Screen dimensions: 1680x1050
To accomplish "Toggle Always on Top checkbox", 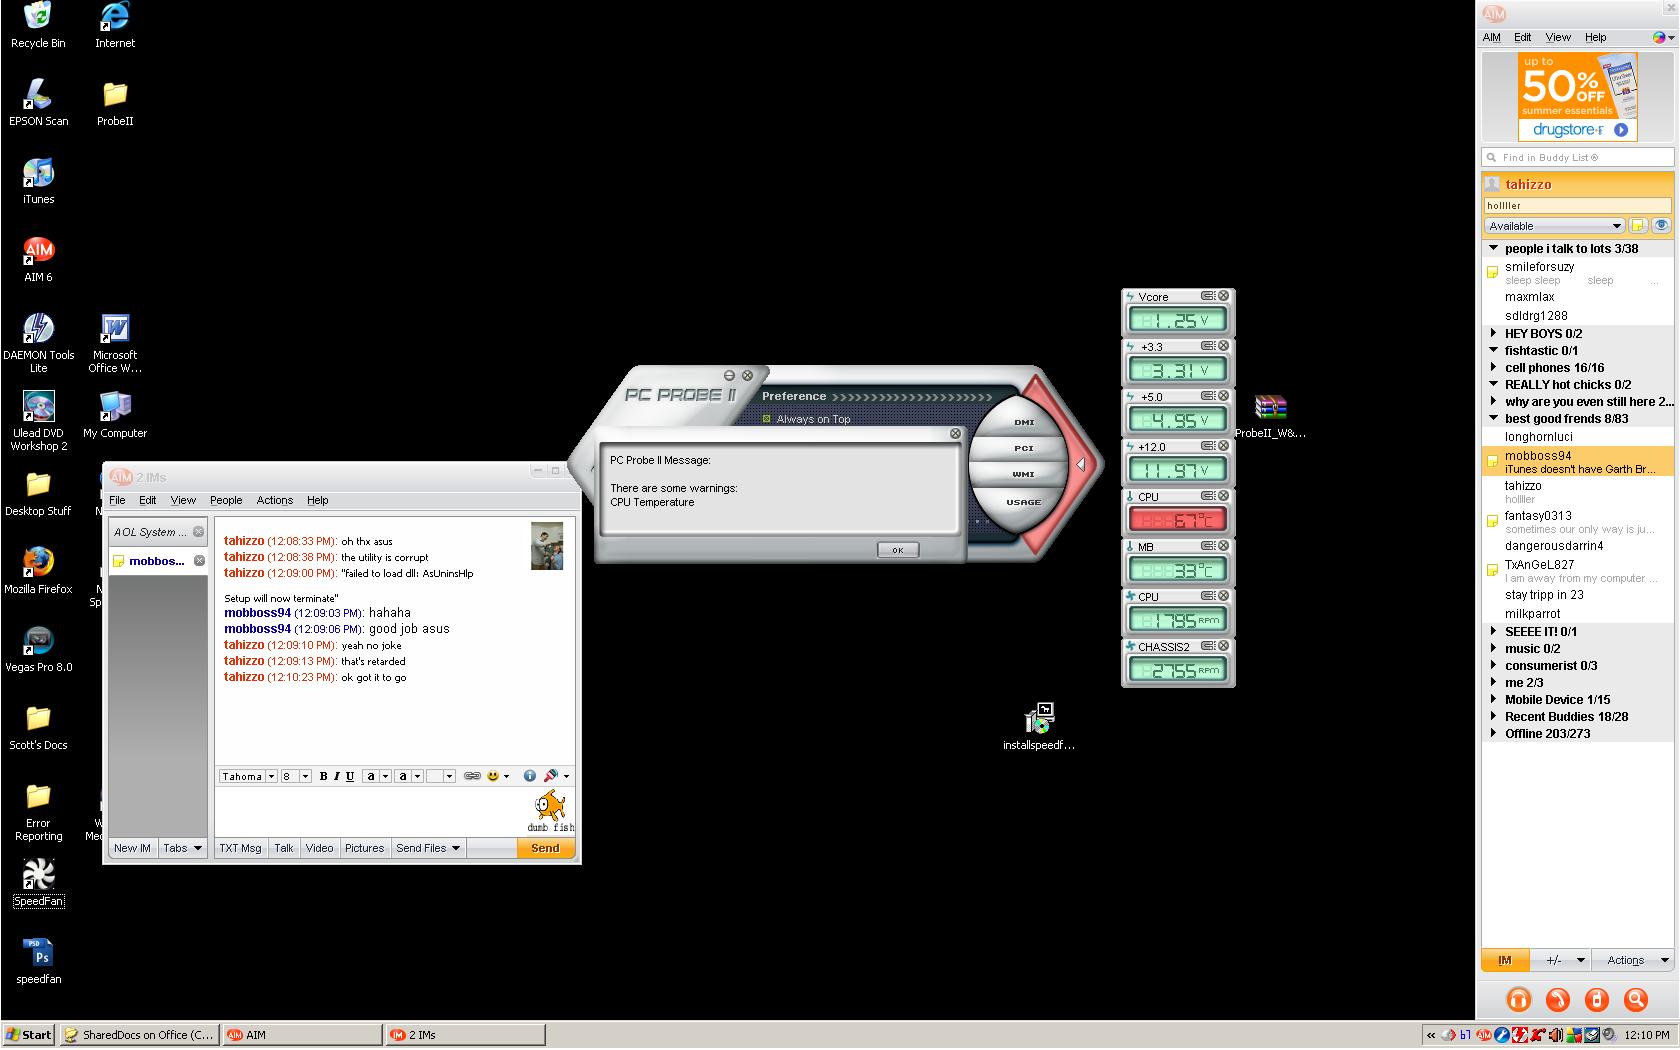I will point(767,419).
